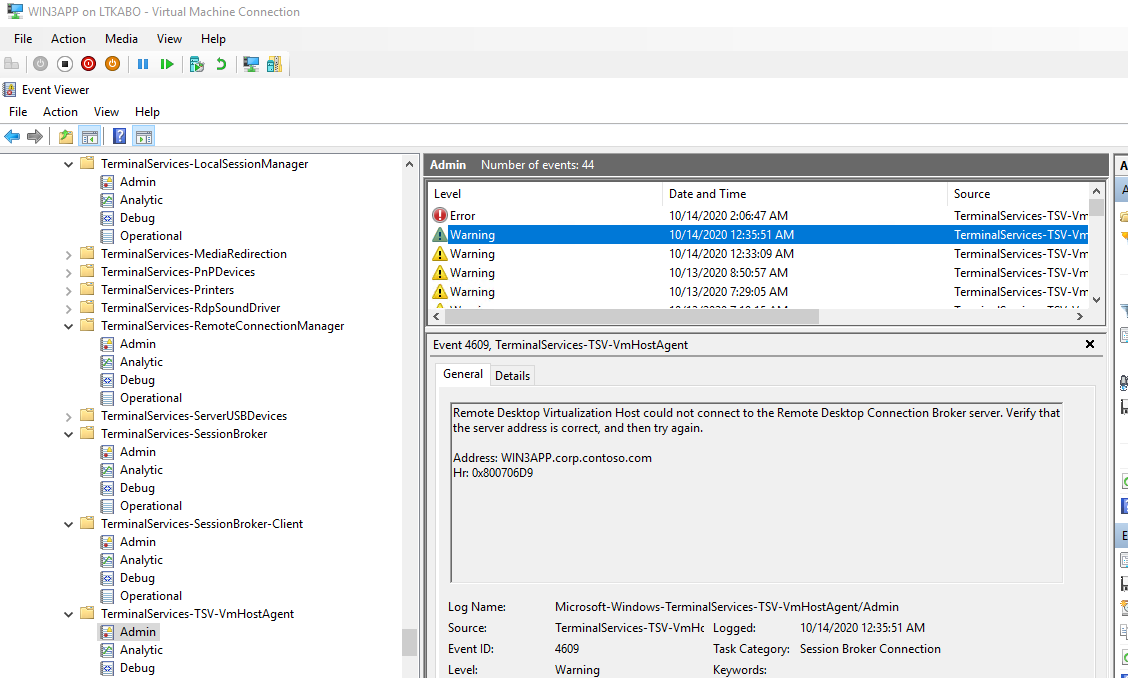Open Debug log under TerminalServices-LocalSessionManager
The image size is (1128, 678).
(x=137, y=218)
